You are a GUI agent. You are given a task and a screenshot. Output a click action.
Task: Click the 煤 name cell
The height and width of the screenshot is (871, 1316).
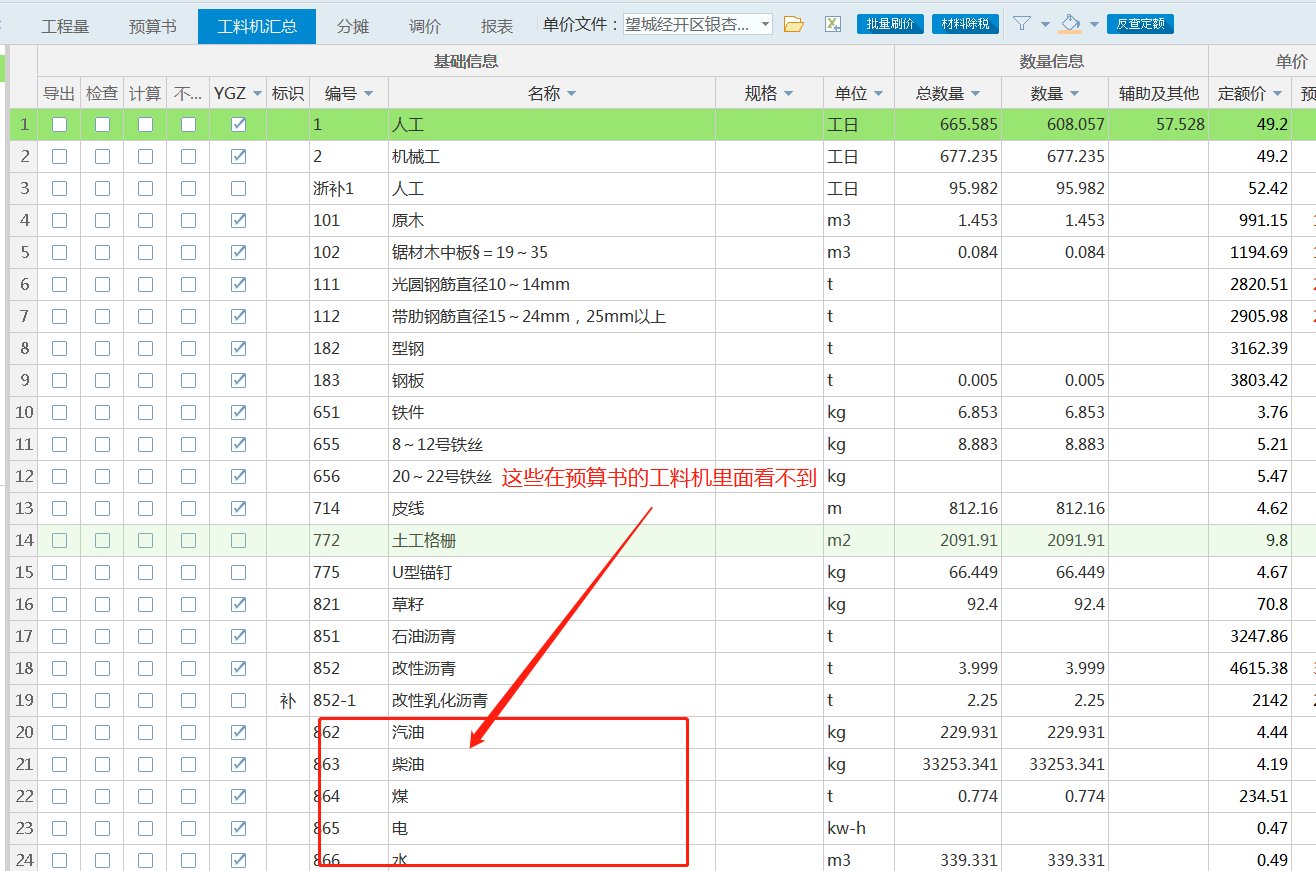(x=552, y=797)
